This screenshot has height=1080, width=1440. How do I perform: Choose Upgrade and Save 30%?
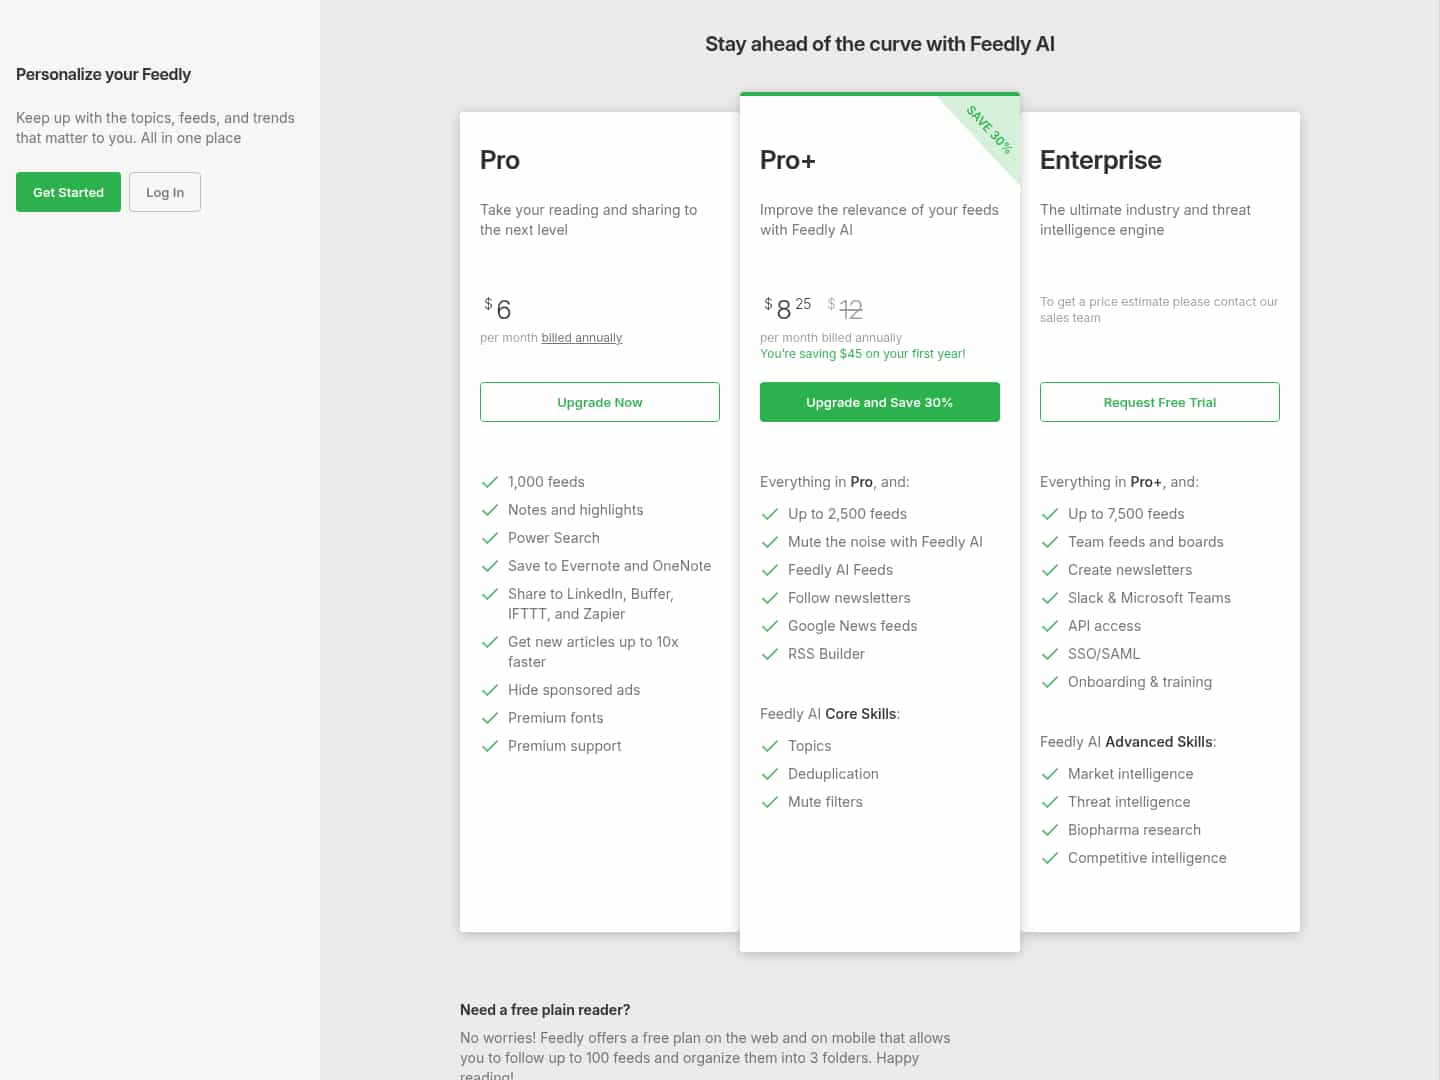click(x=879, y=402)
